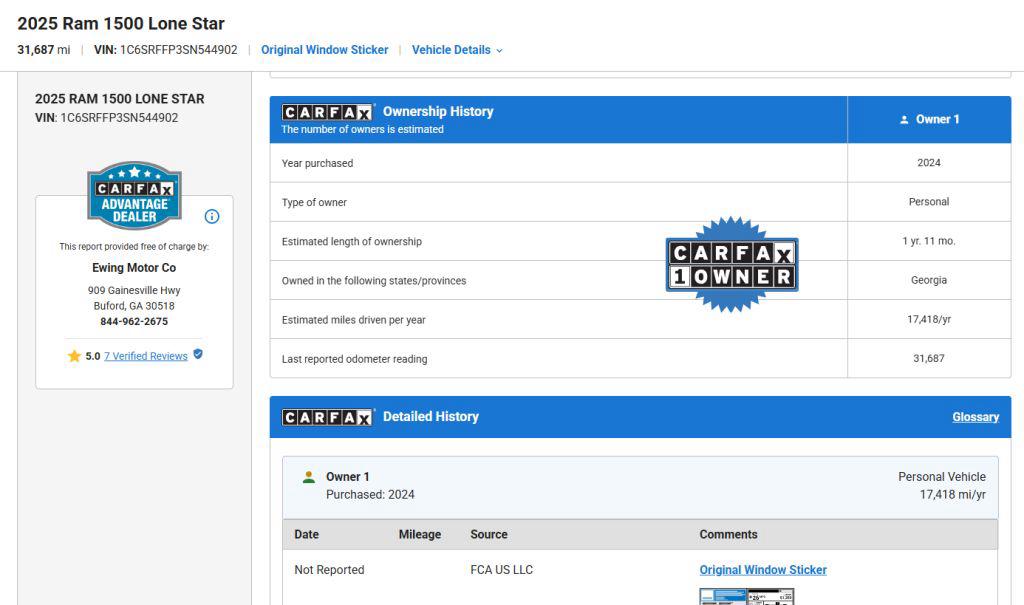Image resolution: width=1024 pixels, height=605 pixels.
Task: Open the Glossary link
Action: pyautogui.click(x=976, y=417)
